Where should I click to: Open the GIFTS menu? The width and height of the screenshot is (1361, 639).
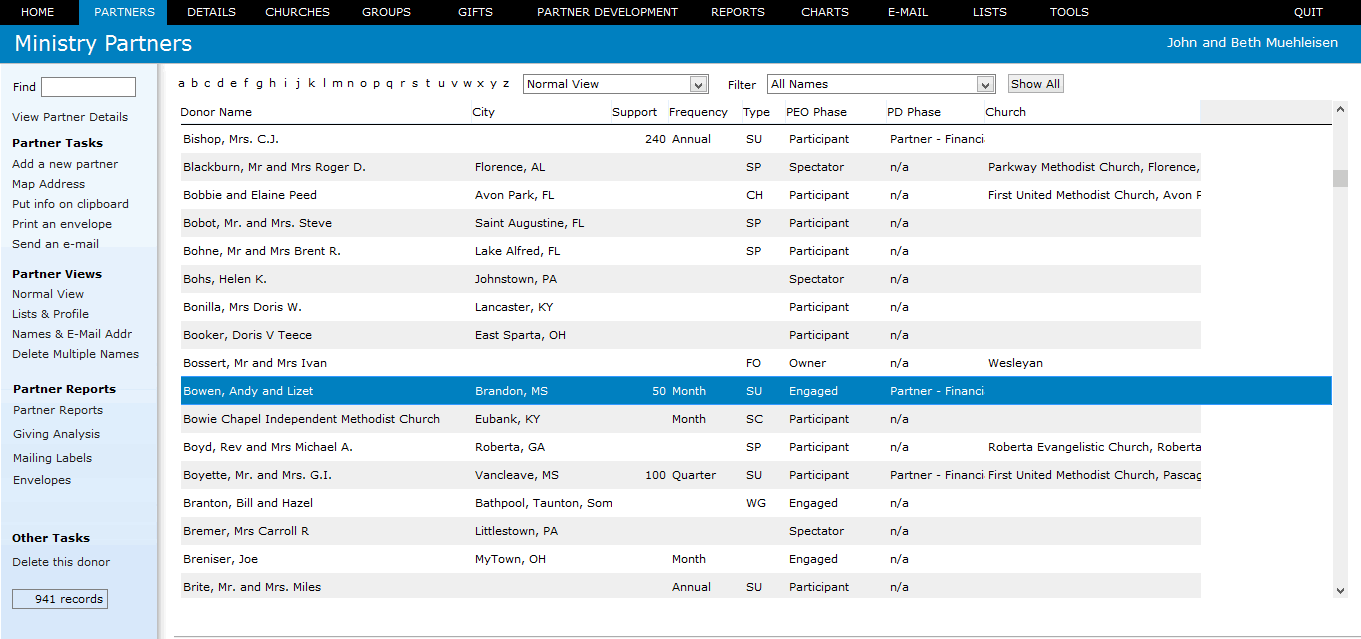coord(475,12)
